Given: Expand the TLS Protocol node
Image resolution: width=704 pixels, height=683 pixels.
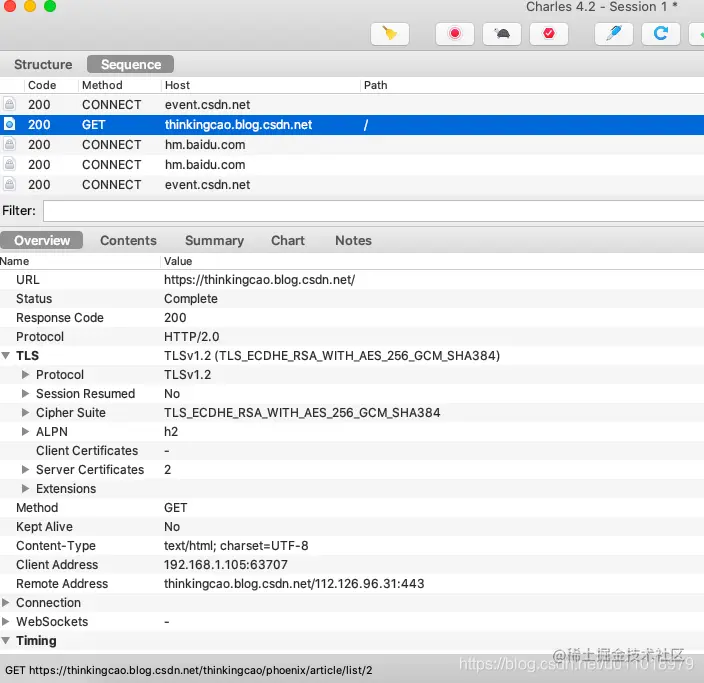Looking at the screenshot, I should click(x=26, y=375).
